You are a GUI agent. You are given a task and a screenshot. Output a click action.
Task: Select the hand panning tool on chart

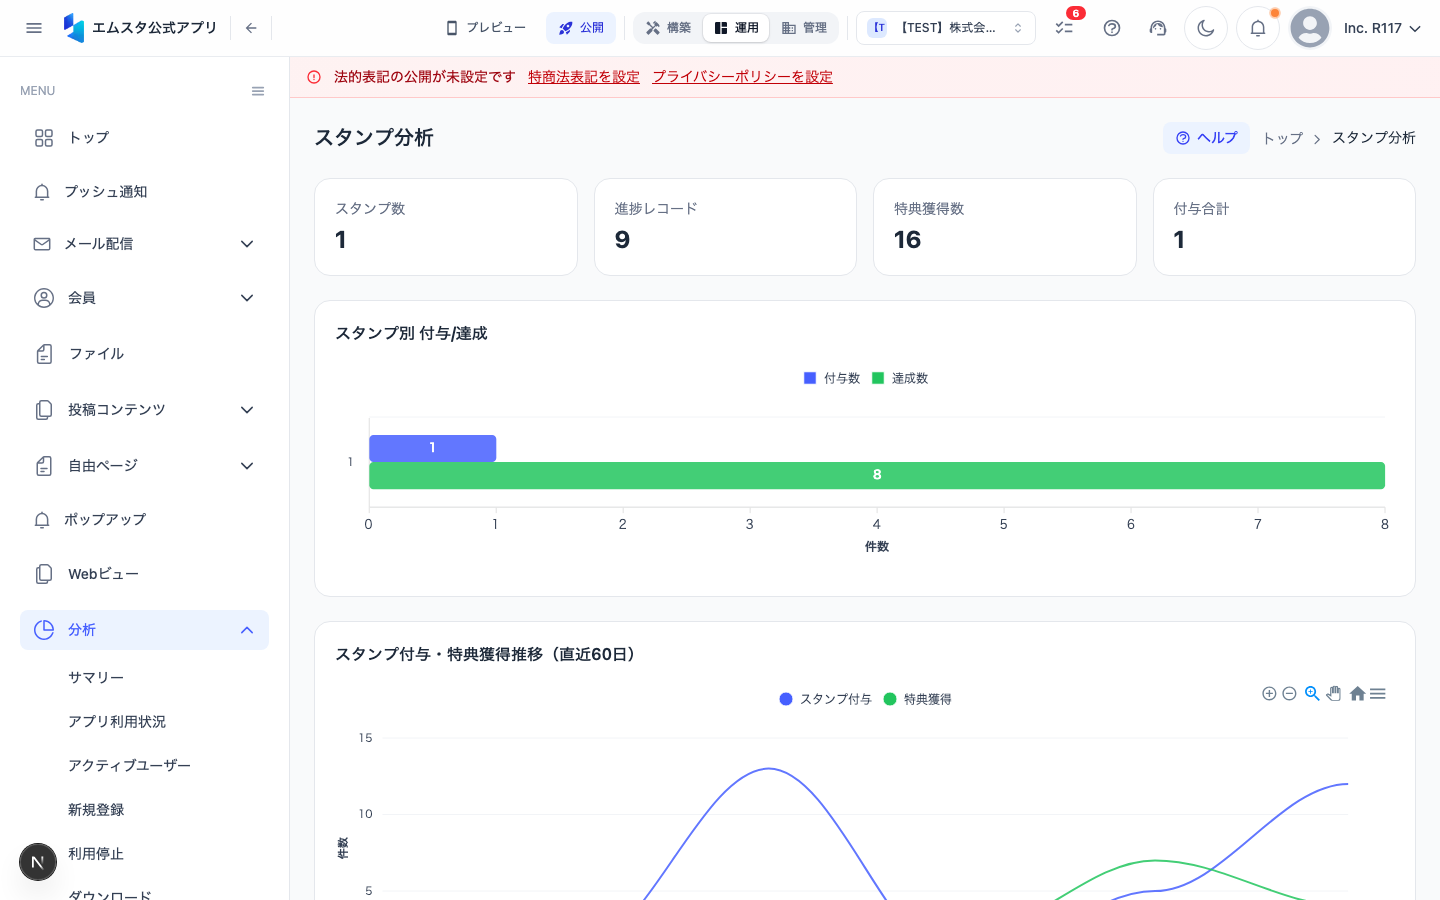click(x=1334, y=693)
